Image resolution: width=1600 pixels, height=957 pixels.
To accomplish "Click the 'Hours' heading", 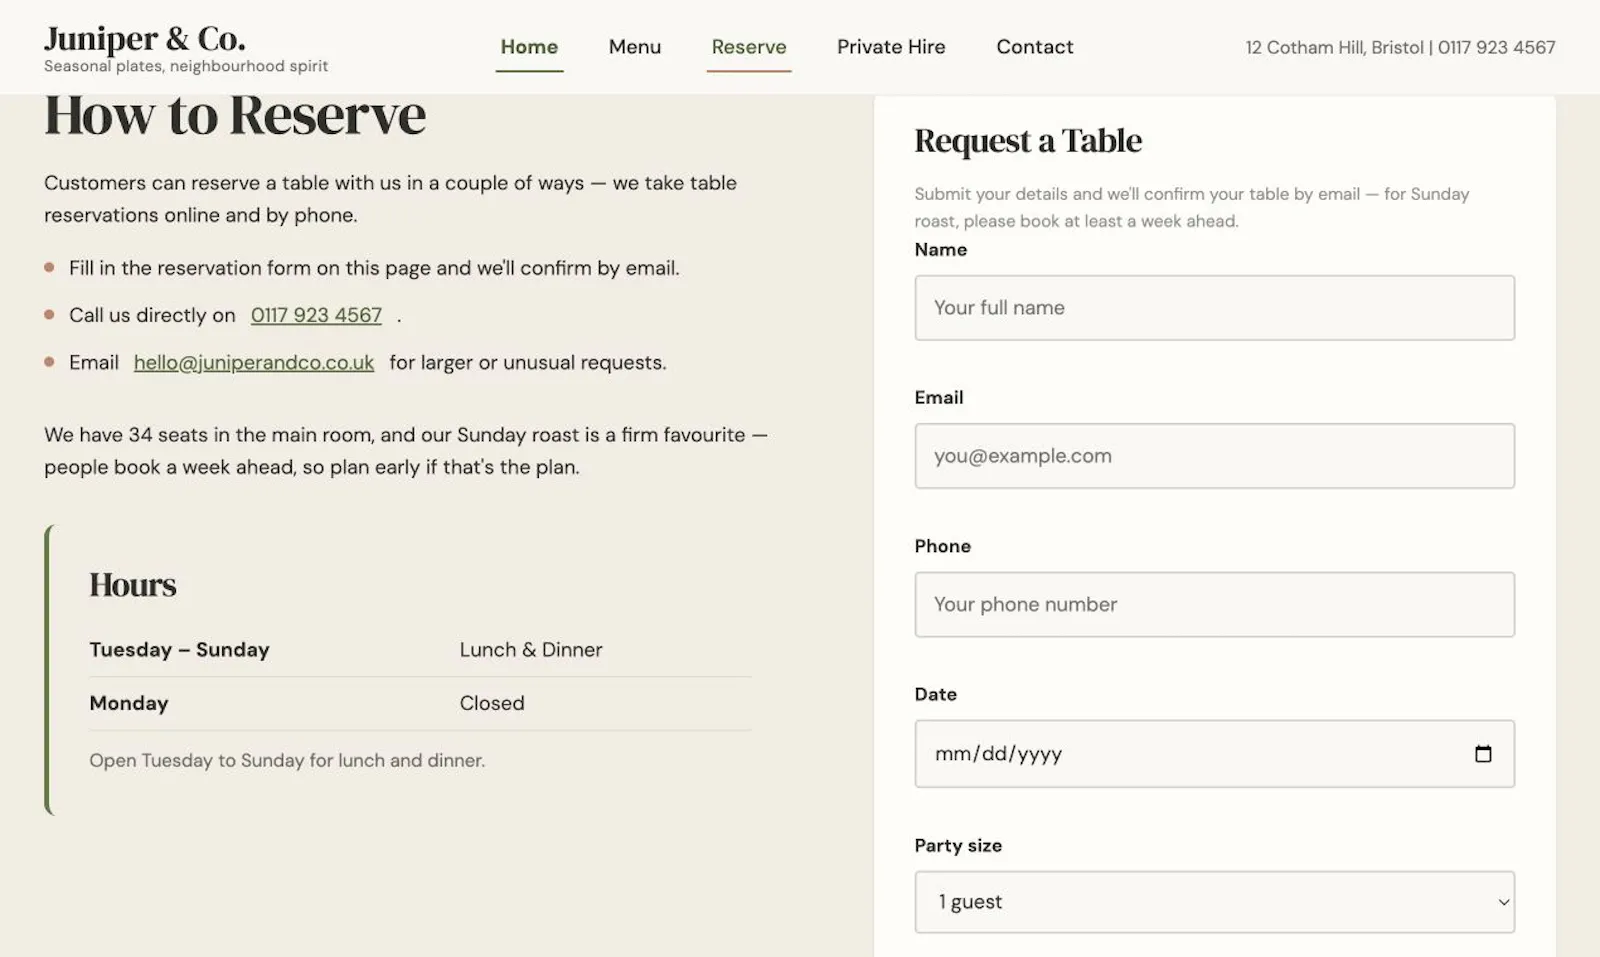I will [x=133, y=585].
